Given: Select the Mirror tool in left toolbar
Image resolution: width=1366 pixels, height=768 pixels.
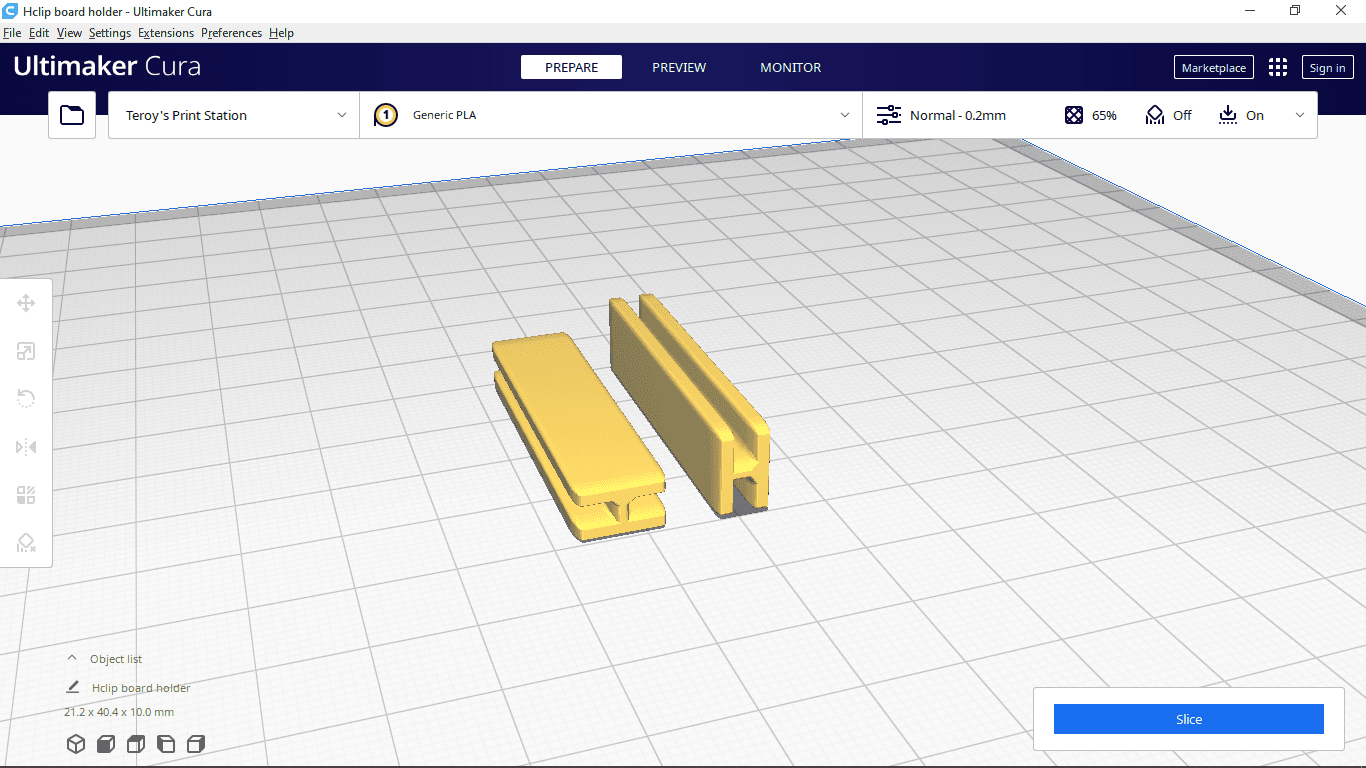Looking at the screenshot, I should tap(26, 447).
